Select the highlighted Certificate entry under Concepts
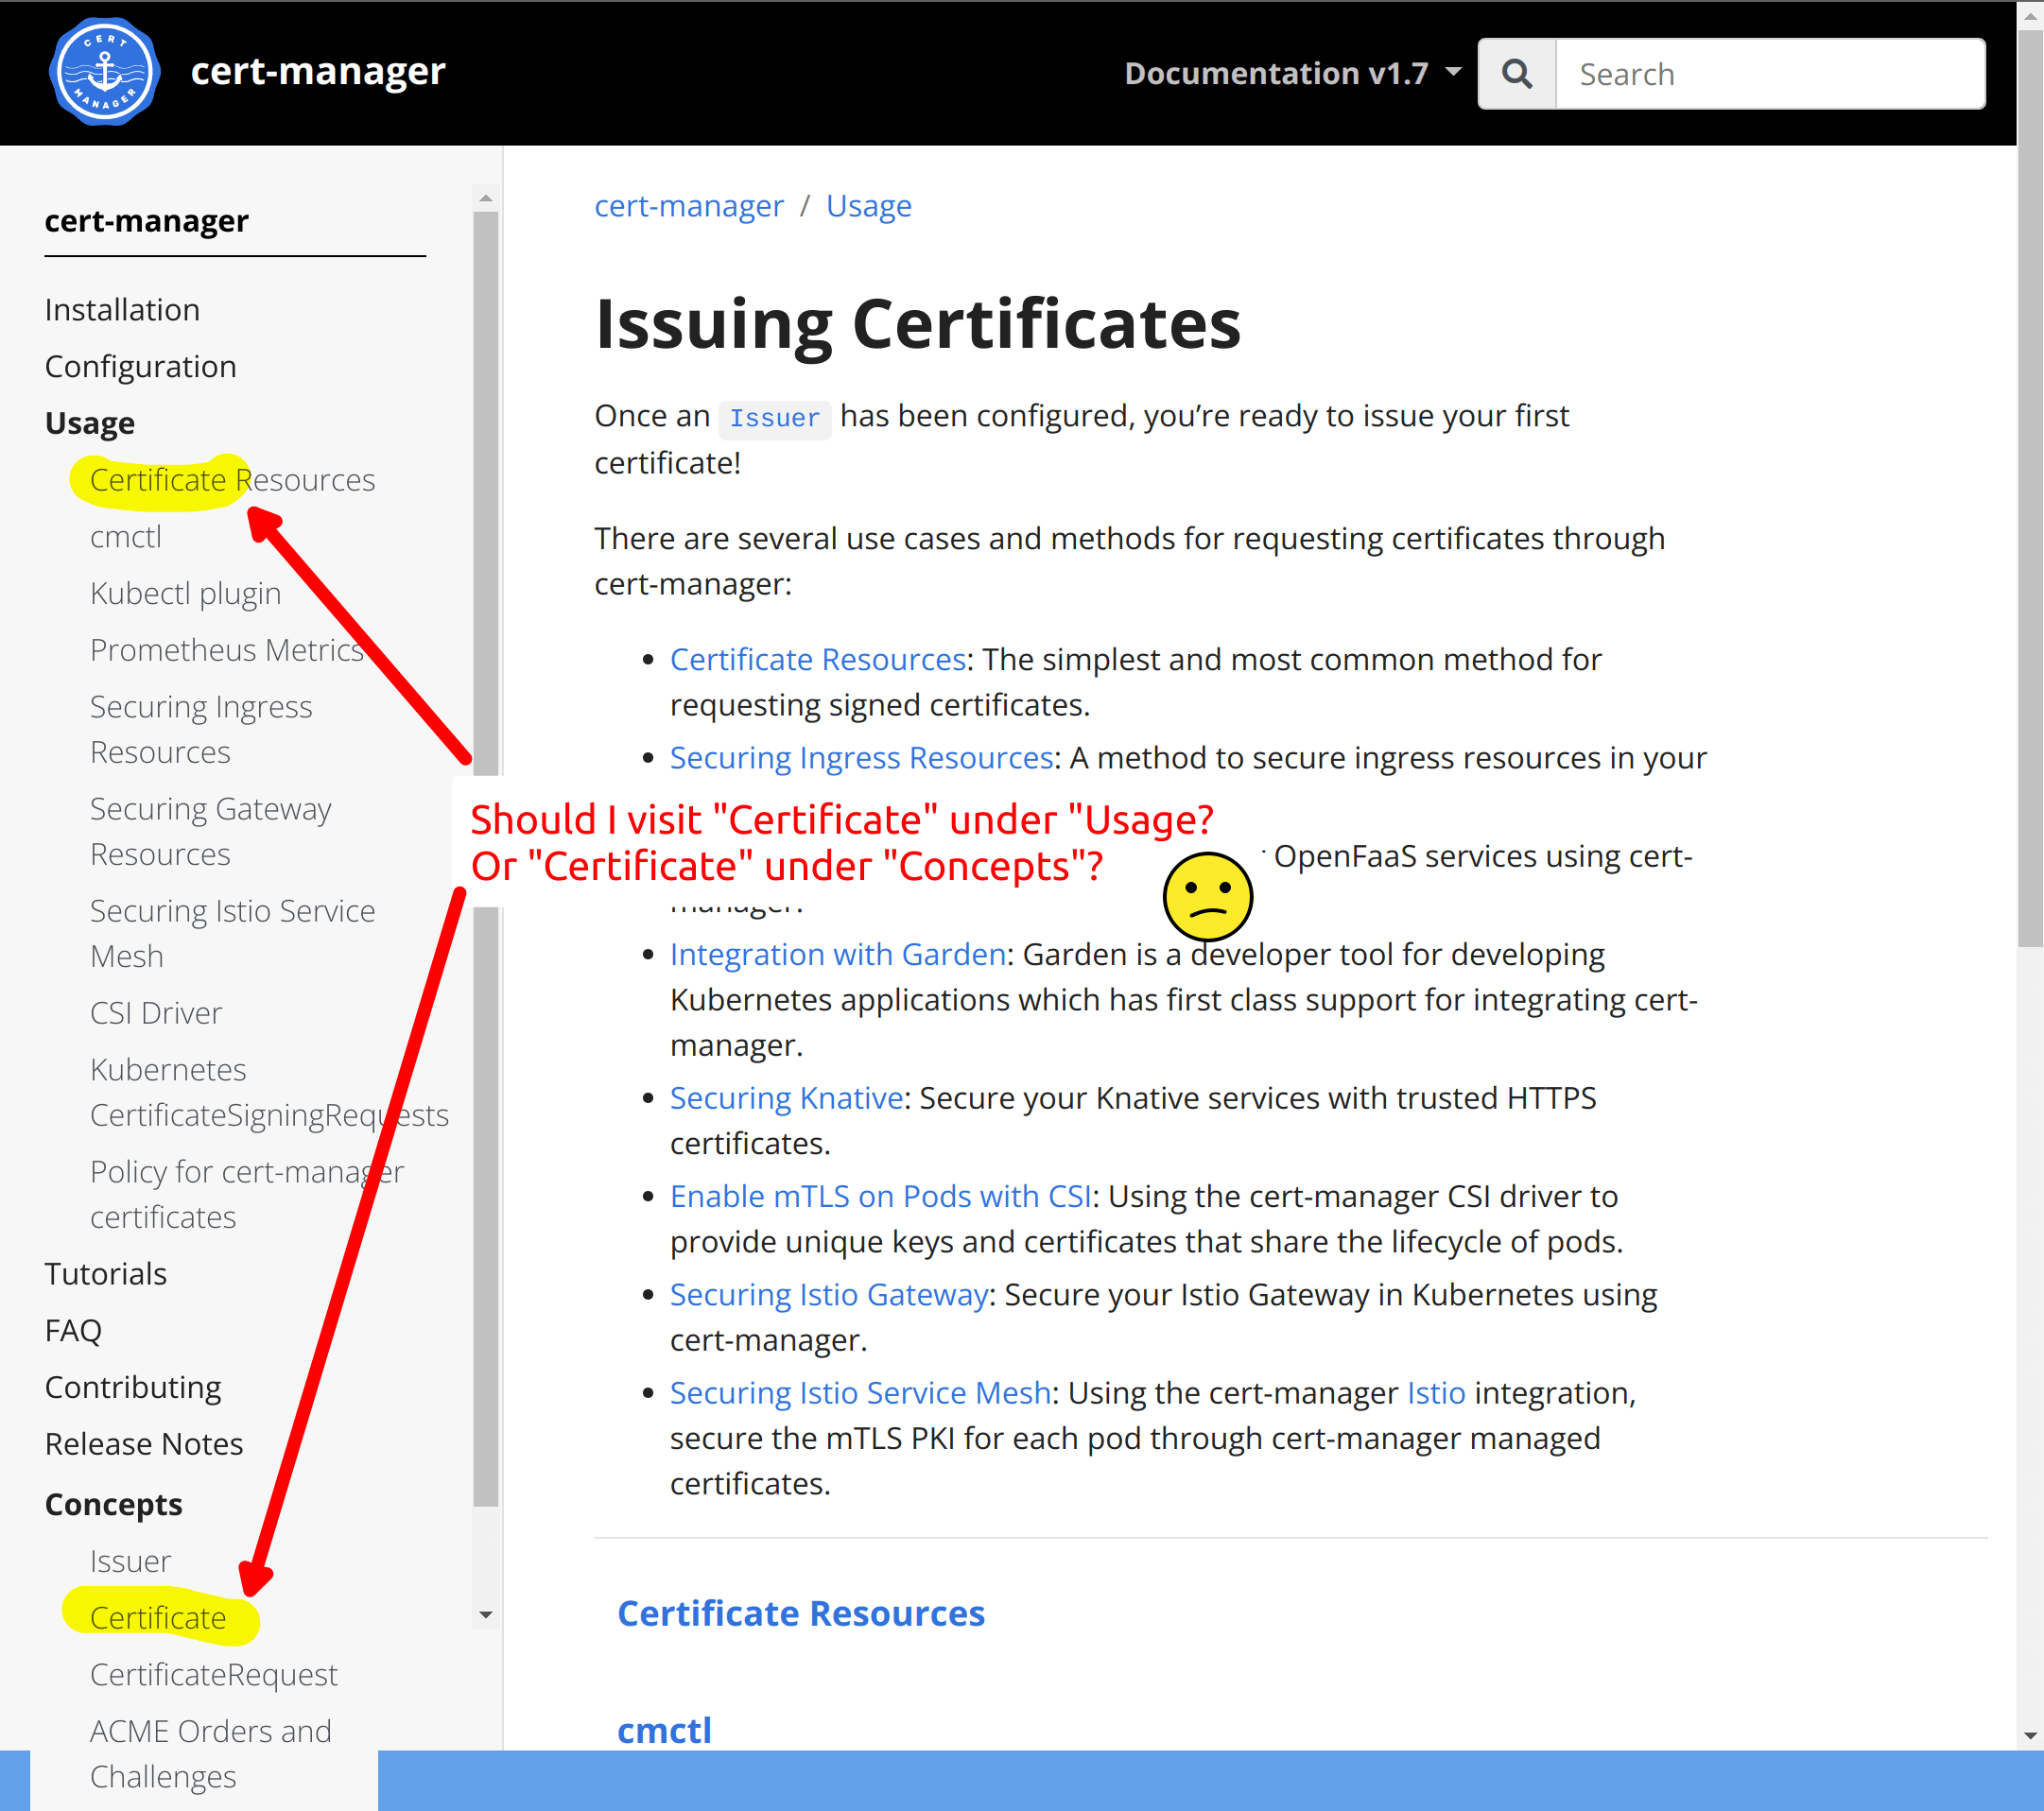2044x1811 pixels. [157, 1617]
